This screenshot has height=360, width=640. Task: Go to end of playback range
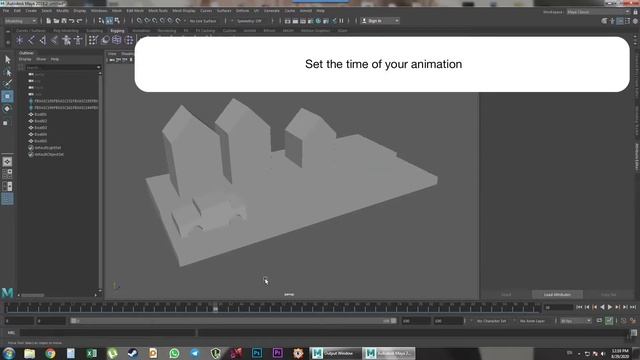pyautogui.click(x=633, y=307)
